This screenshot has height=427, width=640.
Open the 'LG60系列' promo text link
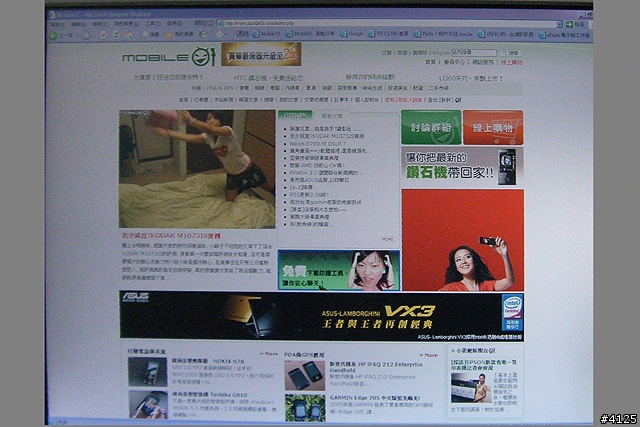tap(471, 78)
